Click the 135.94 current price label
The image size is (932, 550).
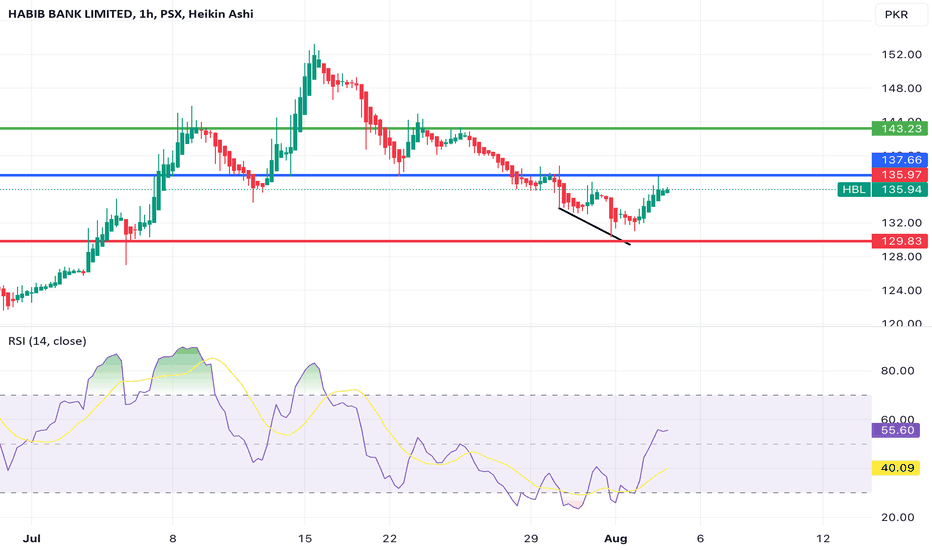(899, 190)
